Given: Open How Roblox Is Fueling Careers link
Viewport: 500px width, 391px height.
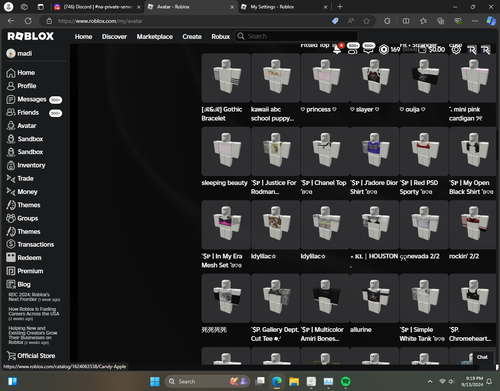Looking at the screenshot, I should point(34,314).
